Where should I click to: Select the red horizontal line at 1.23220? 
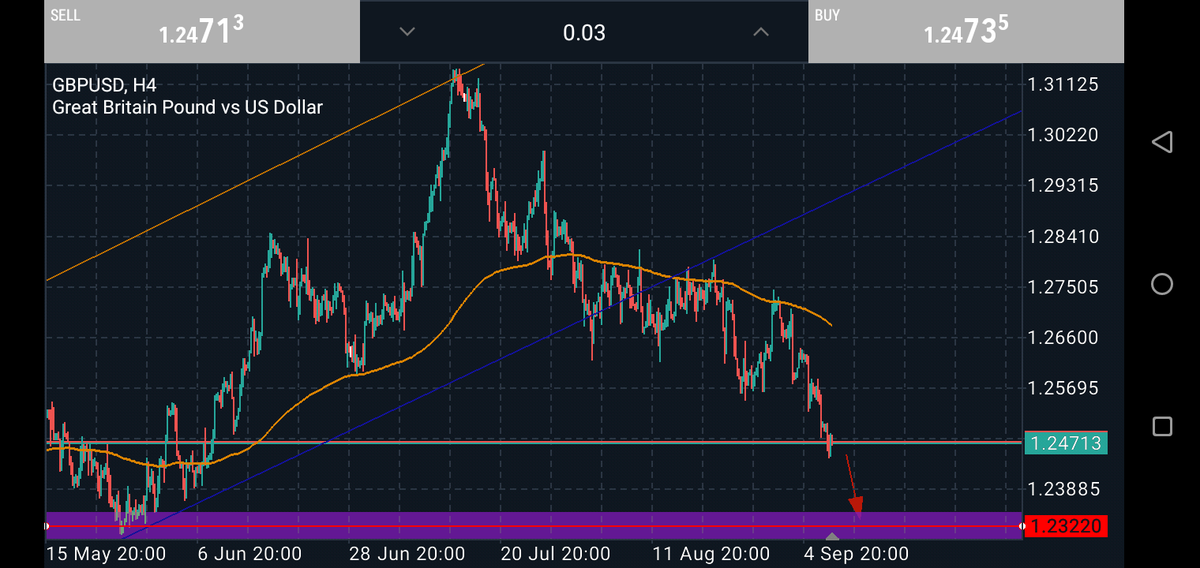point(534,526)
